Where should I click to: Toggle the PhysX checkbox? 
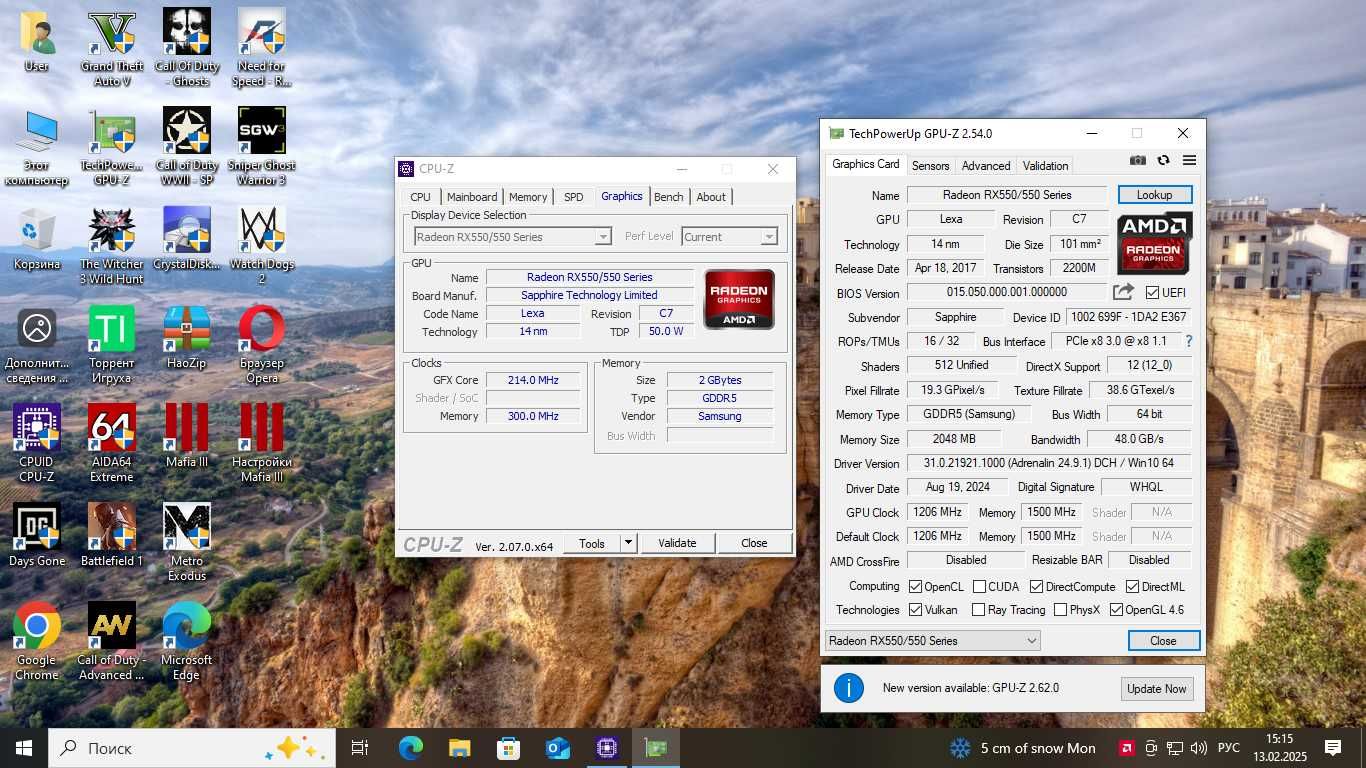coord(1060,610)
